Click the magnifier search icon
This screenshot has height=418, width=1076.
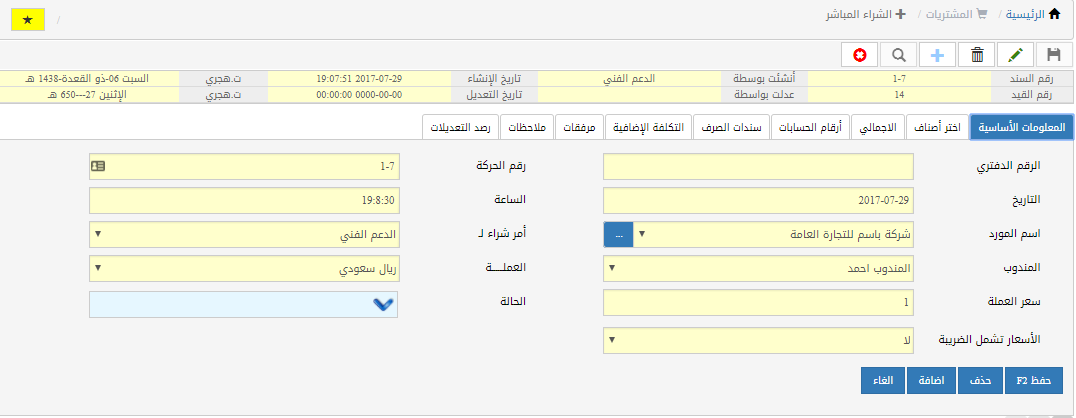(x=898, y=56)
